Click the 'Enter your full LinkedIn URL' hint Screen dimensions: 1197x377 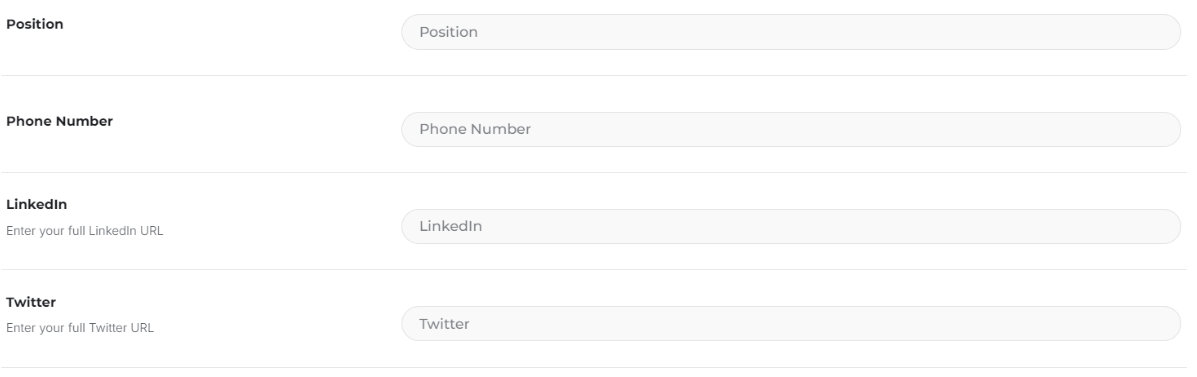pos(85,230)
